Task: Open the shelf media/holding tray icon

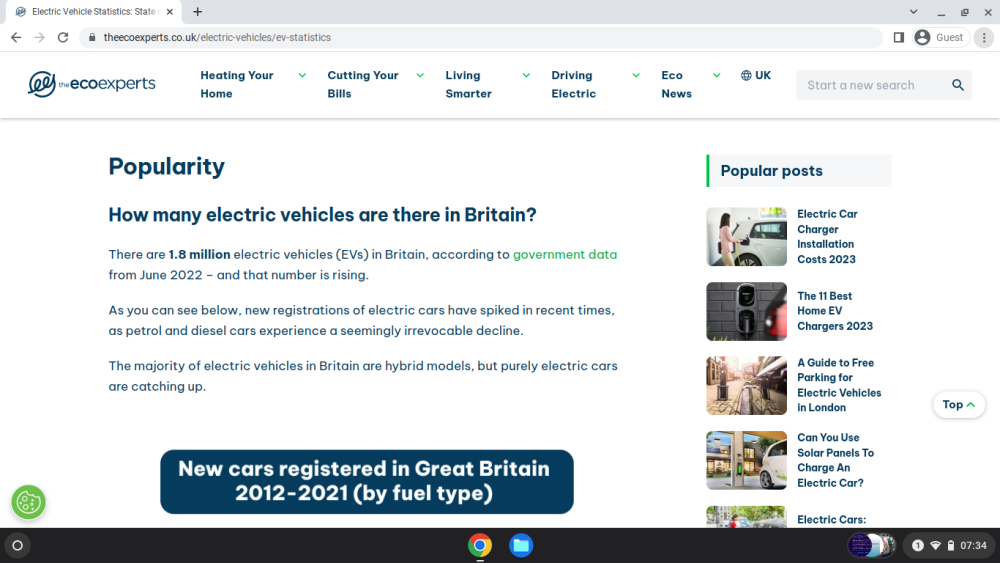Action: [872, 545]
